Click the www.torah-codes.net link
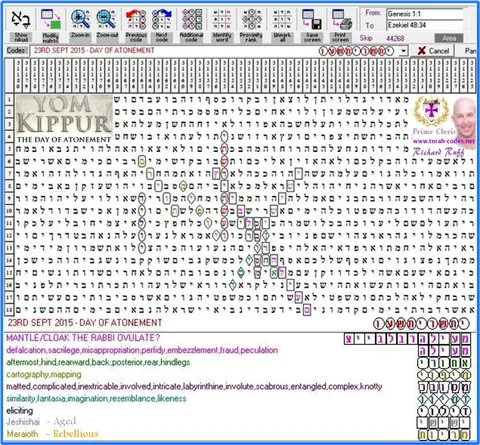The image size is (480, 445). [444, 141]
